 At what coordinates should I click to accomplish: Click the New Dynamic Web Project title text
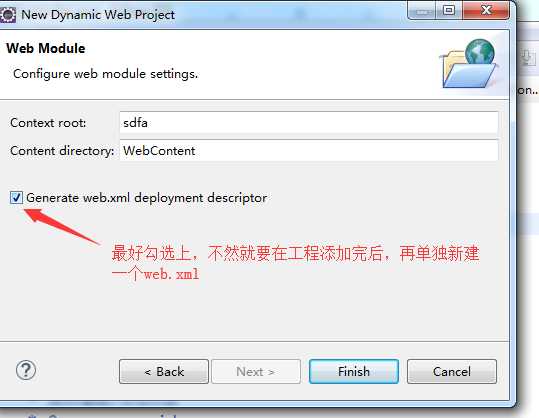(98, 15)
